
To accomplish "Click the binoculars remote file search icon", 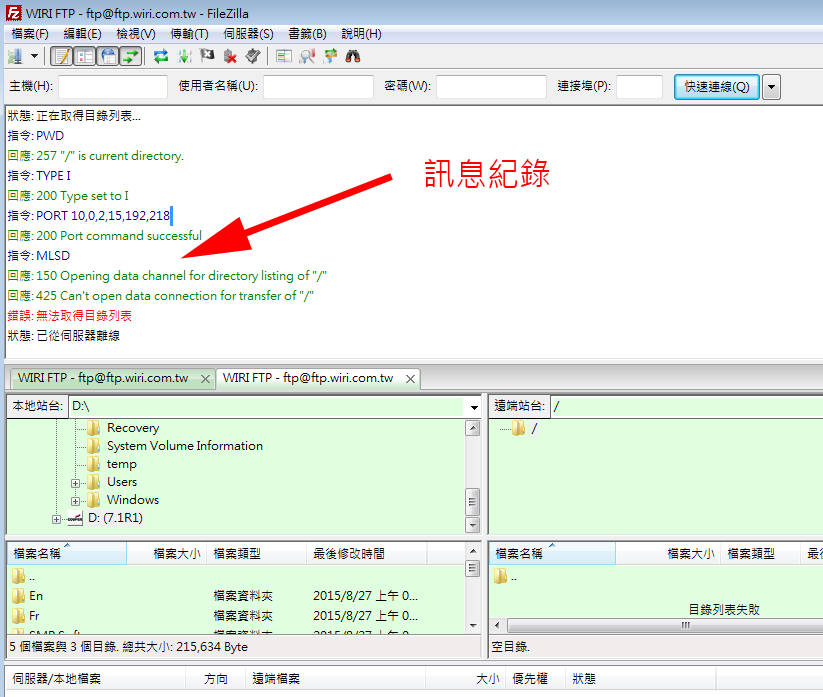I will [353, 56].
